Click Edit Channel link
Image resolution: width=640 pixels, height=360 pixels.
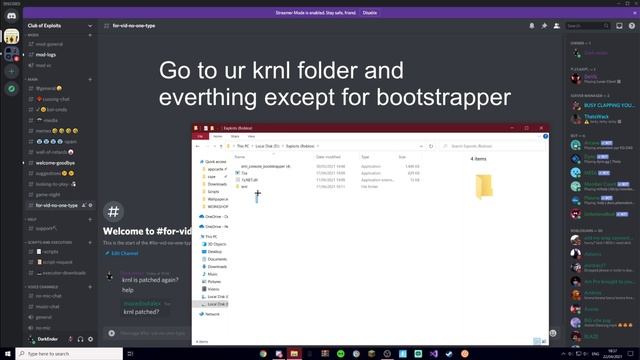(x=121, y=253)
